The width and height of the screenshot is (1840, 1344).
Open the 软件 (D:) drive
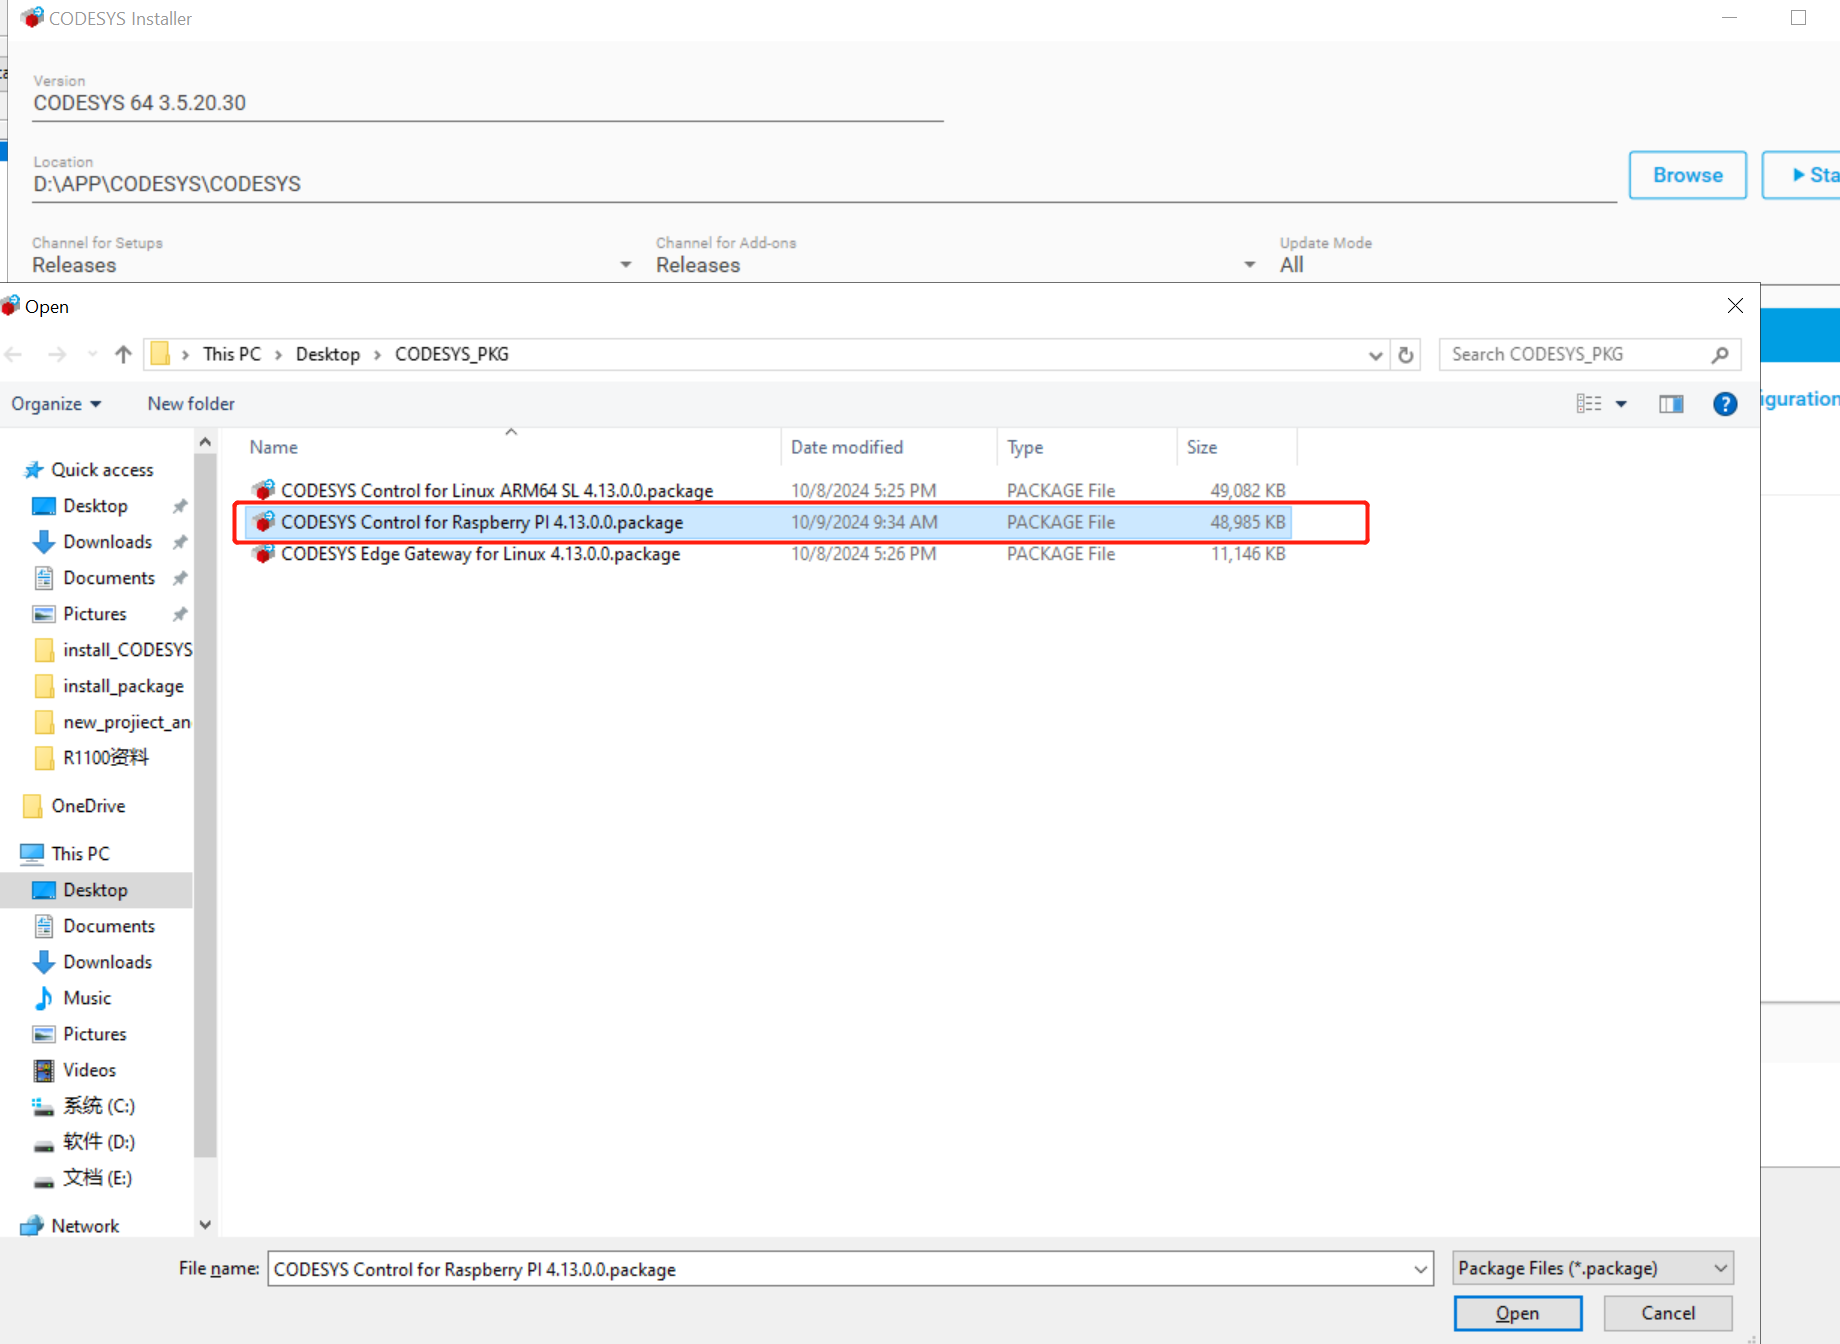pyautogui.click(x=98, y=1142)
